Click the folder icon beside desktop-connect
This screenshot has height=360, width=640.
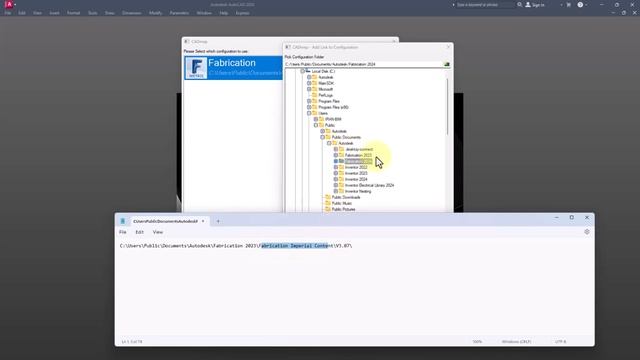click(341, 149)
